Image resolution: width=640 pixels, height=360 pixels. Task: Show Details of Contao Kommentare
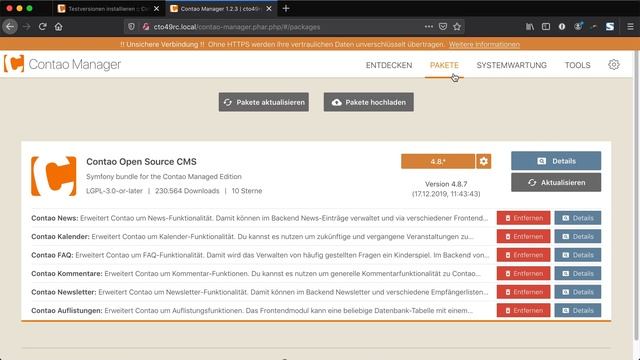point(578,273)
